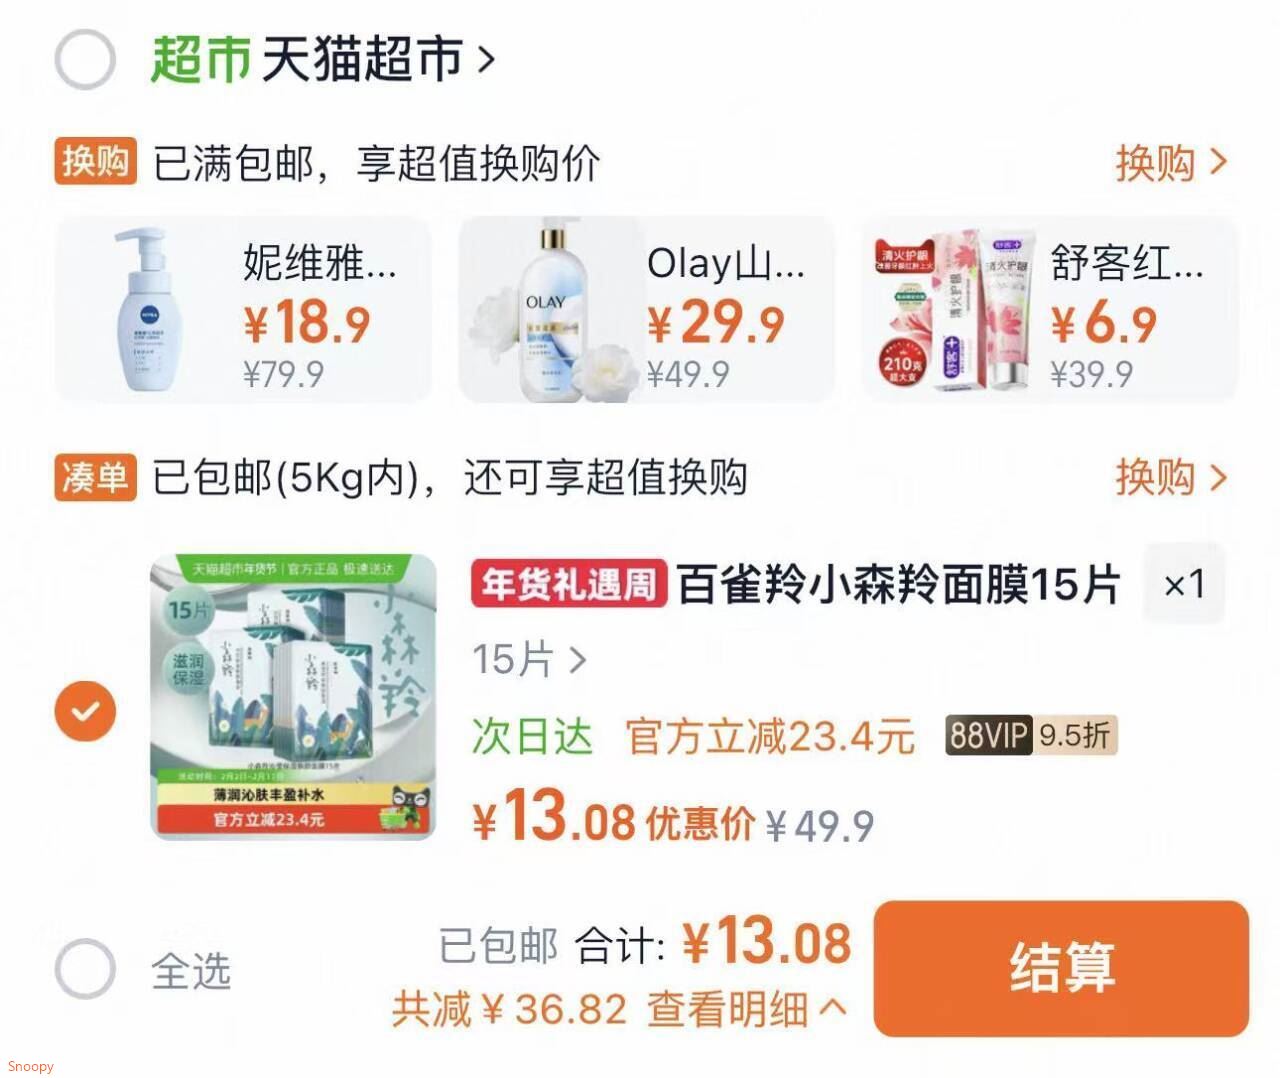Uncheck the 百雀羚 mask item checkbox

pos(86,711)
